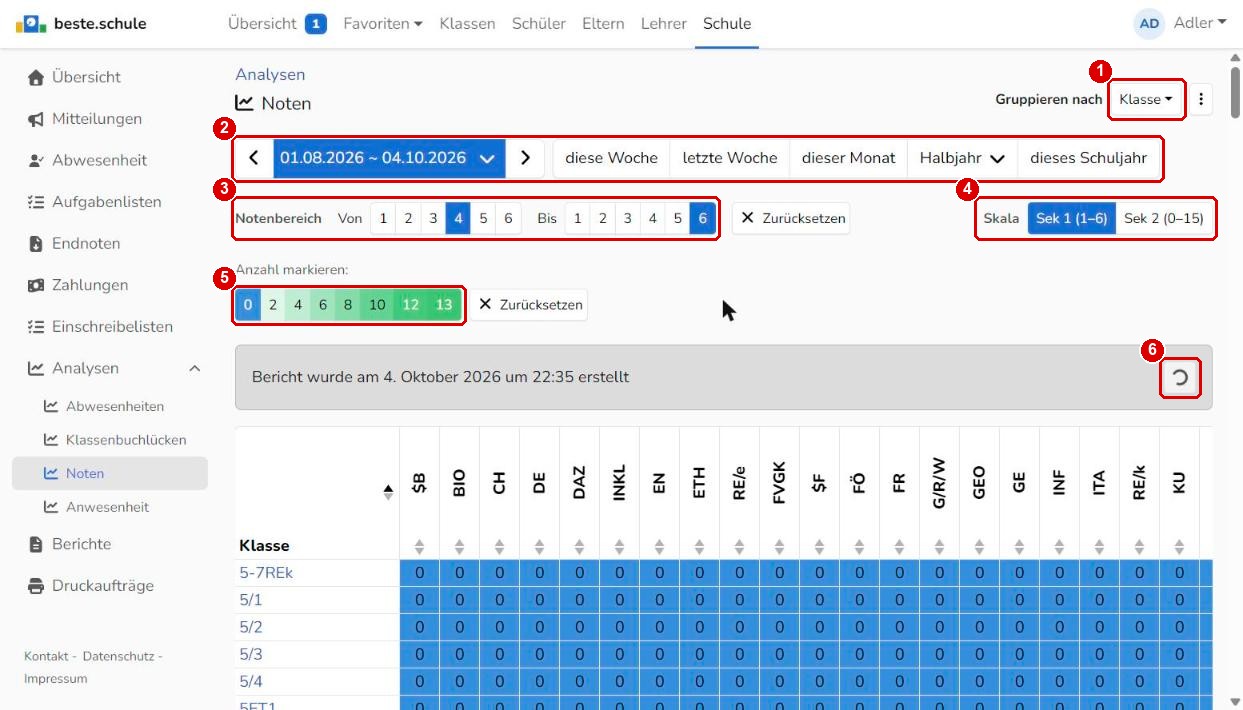Open the AD user avatar
The width and height of the screenshot is (1243, 710).
tap(1150, 24)
